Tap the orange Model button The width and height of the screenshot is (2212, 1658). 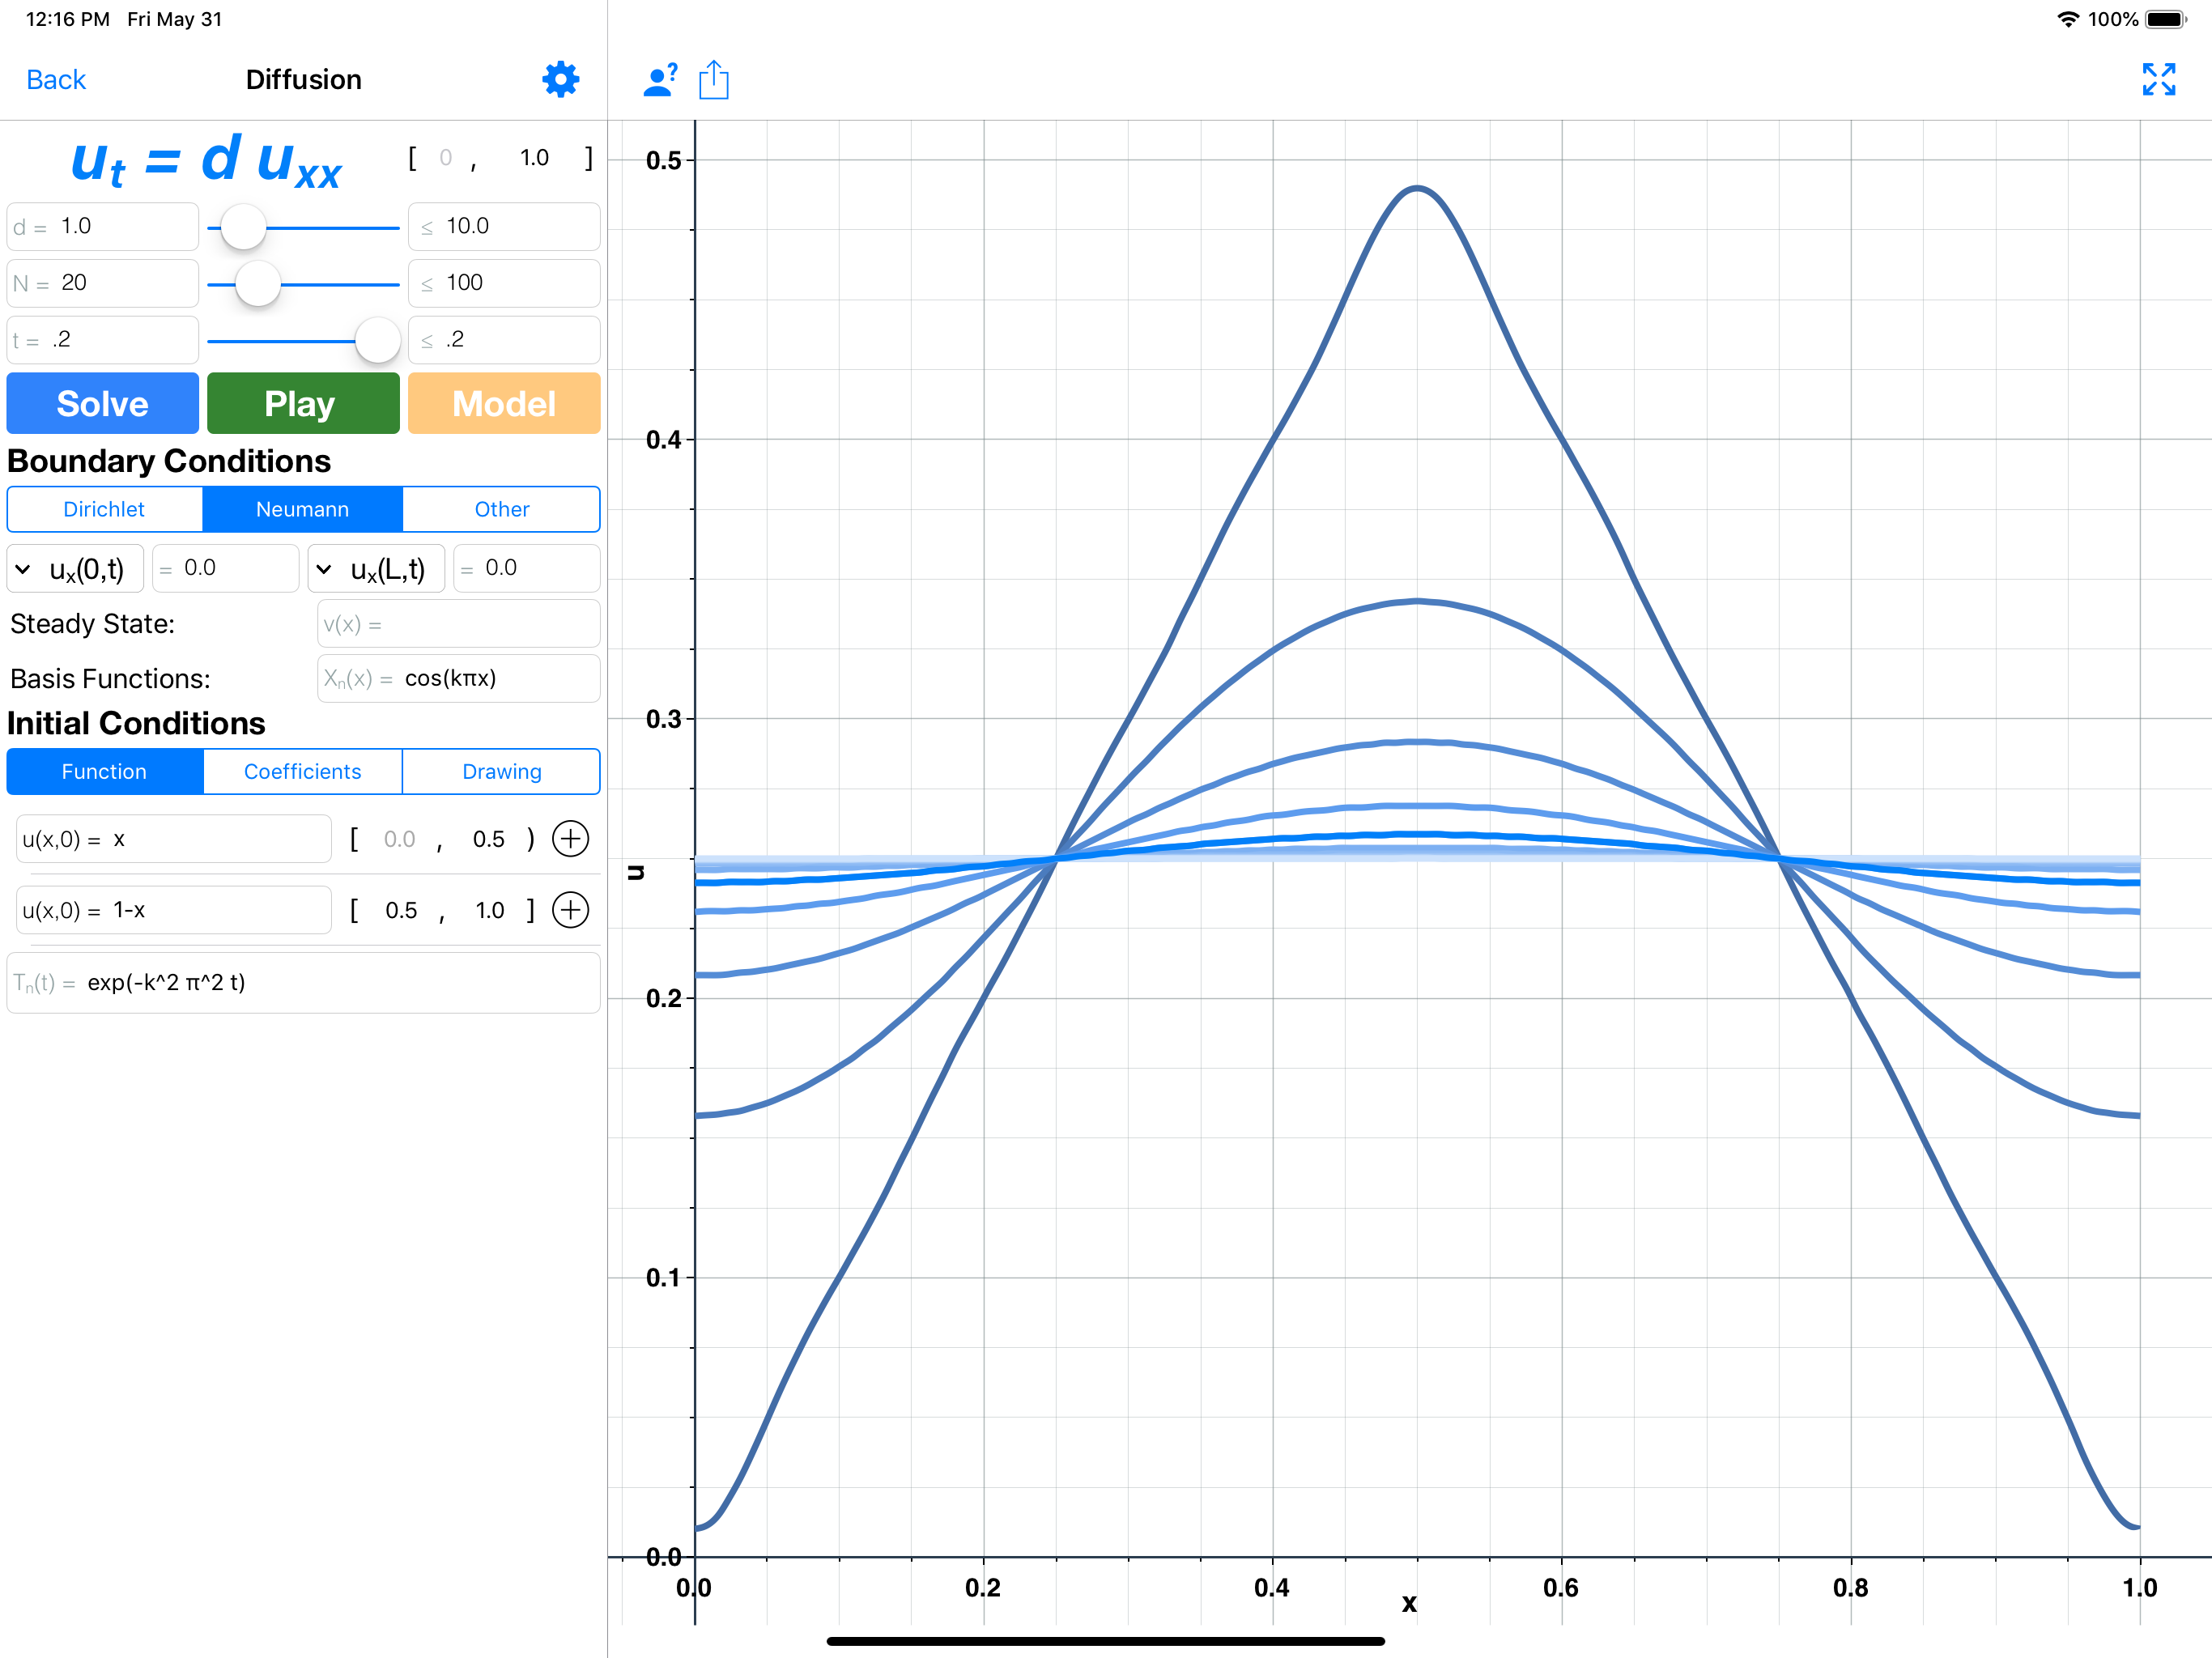click(504, 403)
